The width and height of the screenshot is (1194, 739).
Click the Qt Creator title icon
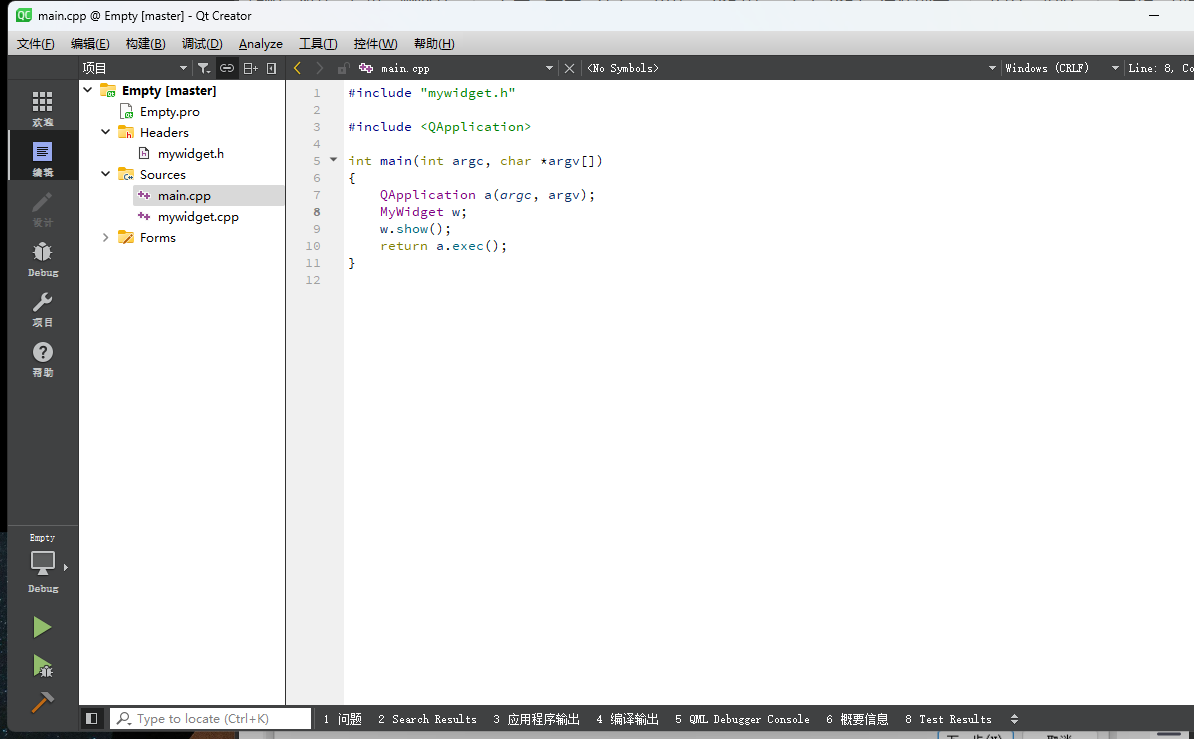click(x=24, y=15)
